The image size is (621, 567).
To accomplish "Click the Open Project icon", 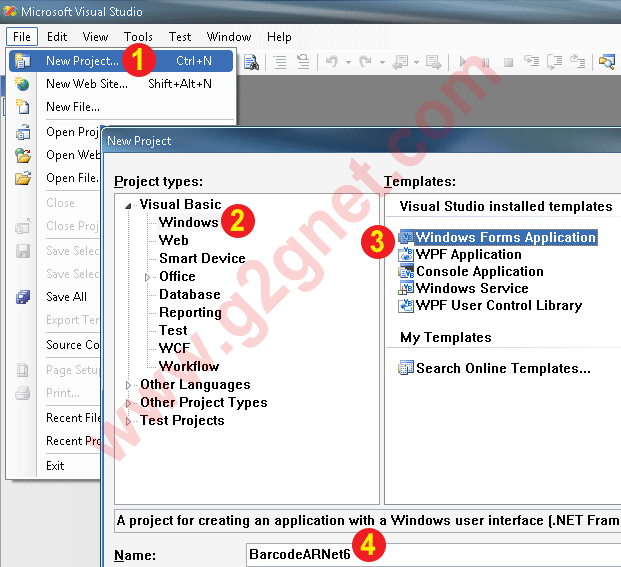I will [x=23, y=132].
